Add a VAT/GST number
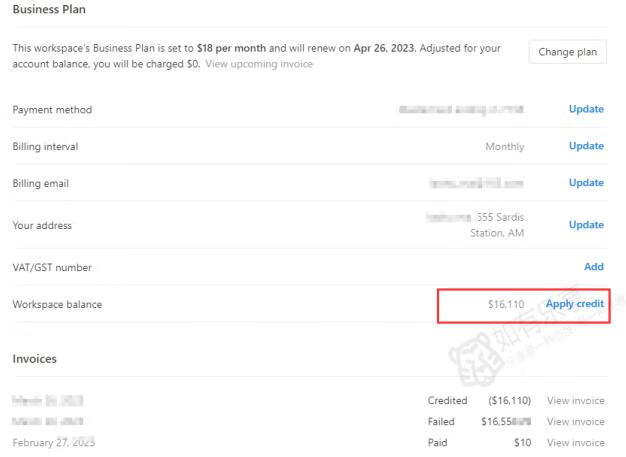The height and width of the screenshot is (457, 626). click(x=594, y=267)
